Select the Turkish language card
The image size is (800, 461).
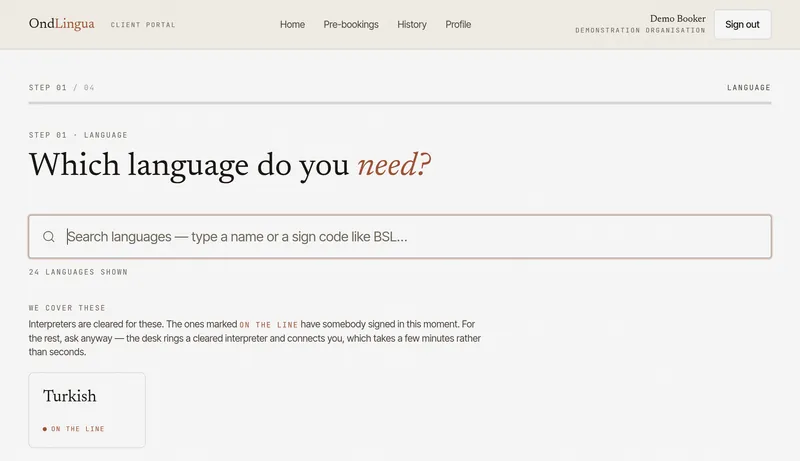coord(87,410)
